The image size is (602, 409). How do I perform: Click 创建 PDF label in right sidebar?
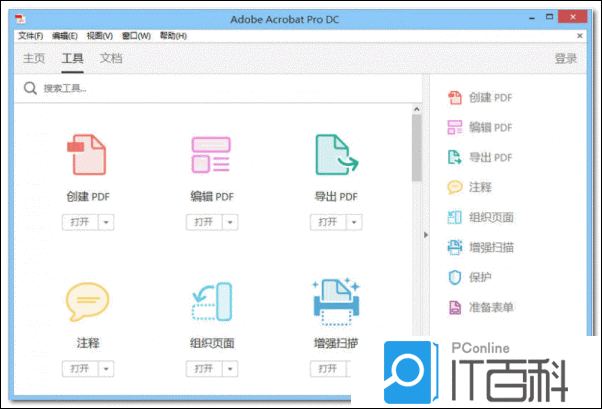coord(490,98)
